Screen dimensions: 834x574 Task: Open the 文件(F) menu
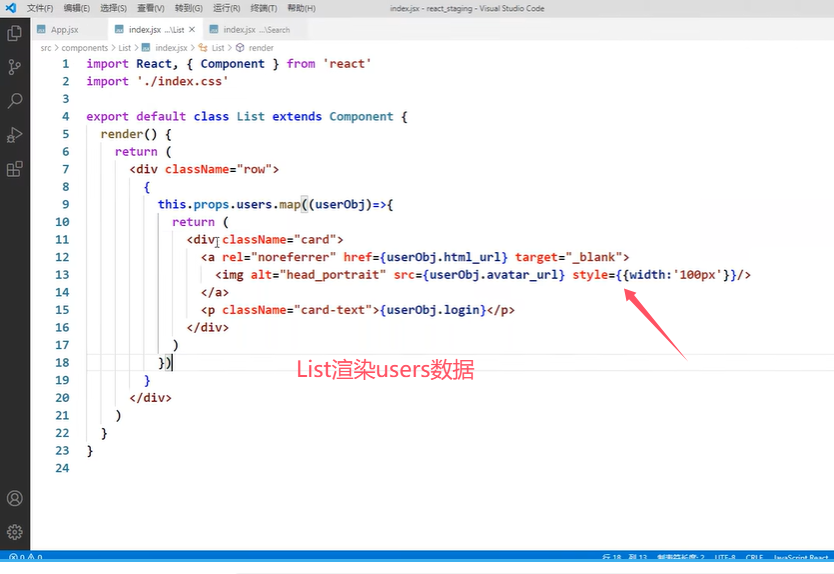point(40,8)
